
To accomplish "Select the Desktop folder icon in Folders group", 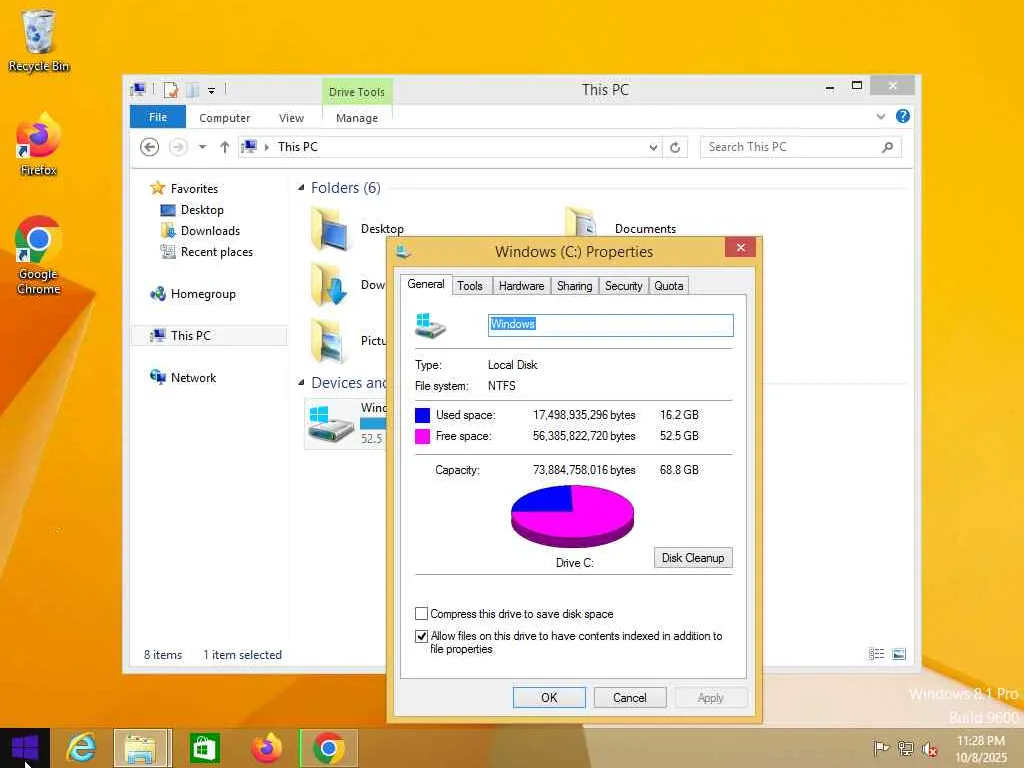I will (330, 229).
